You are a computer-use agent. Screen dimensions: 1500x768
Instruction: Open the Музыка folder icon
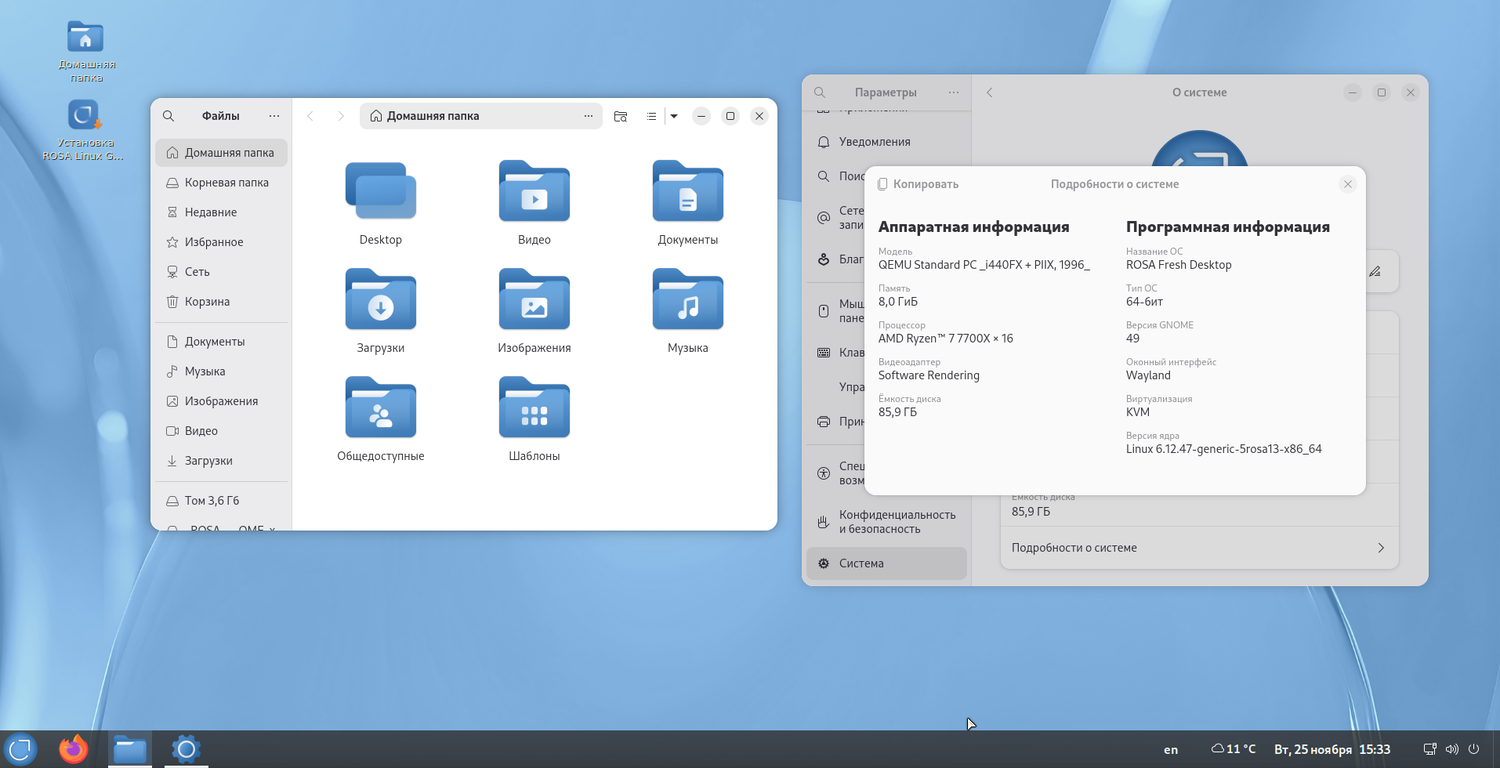tap(687, 300)
